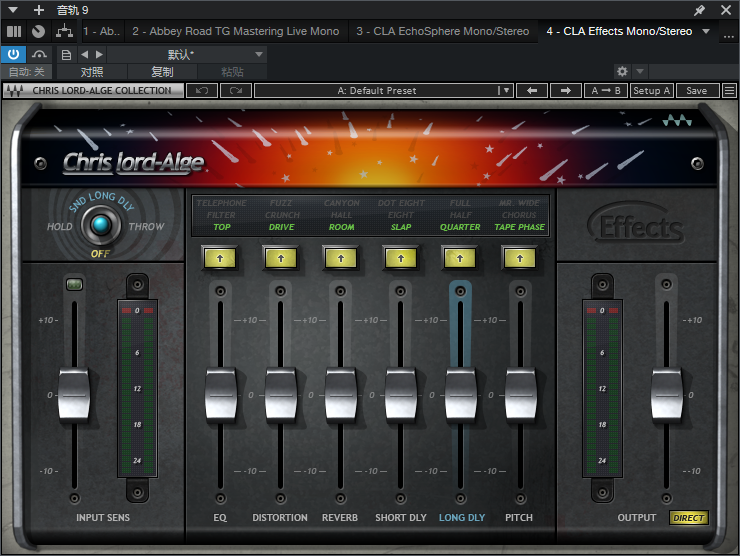
Task: Click the Save preset button
Action: click(x=697, y=91)
